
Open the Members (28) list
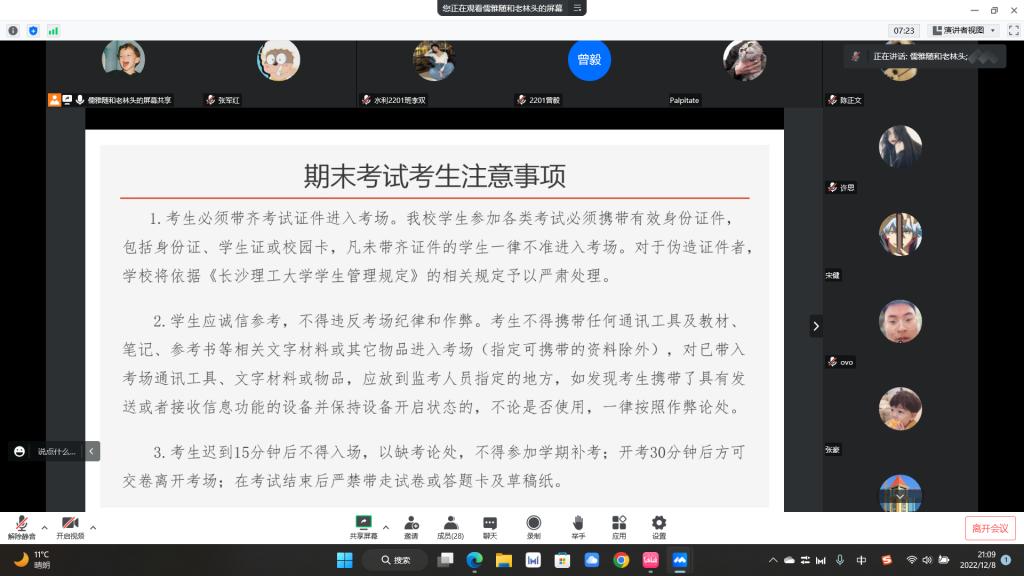450,524
